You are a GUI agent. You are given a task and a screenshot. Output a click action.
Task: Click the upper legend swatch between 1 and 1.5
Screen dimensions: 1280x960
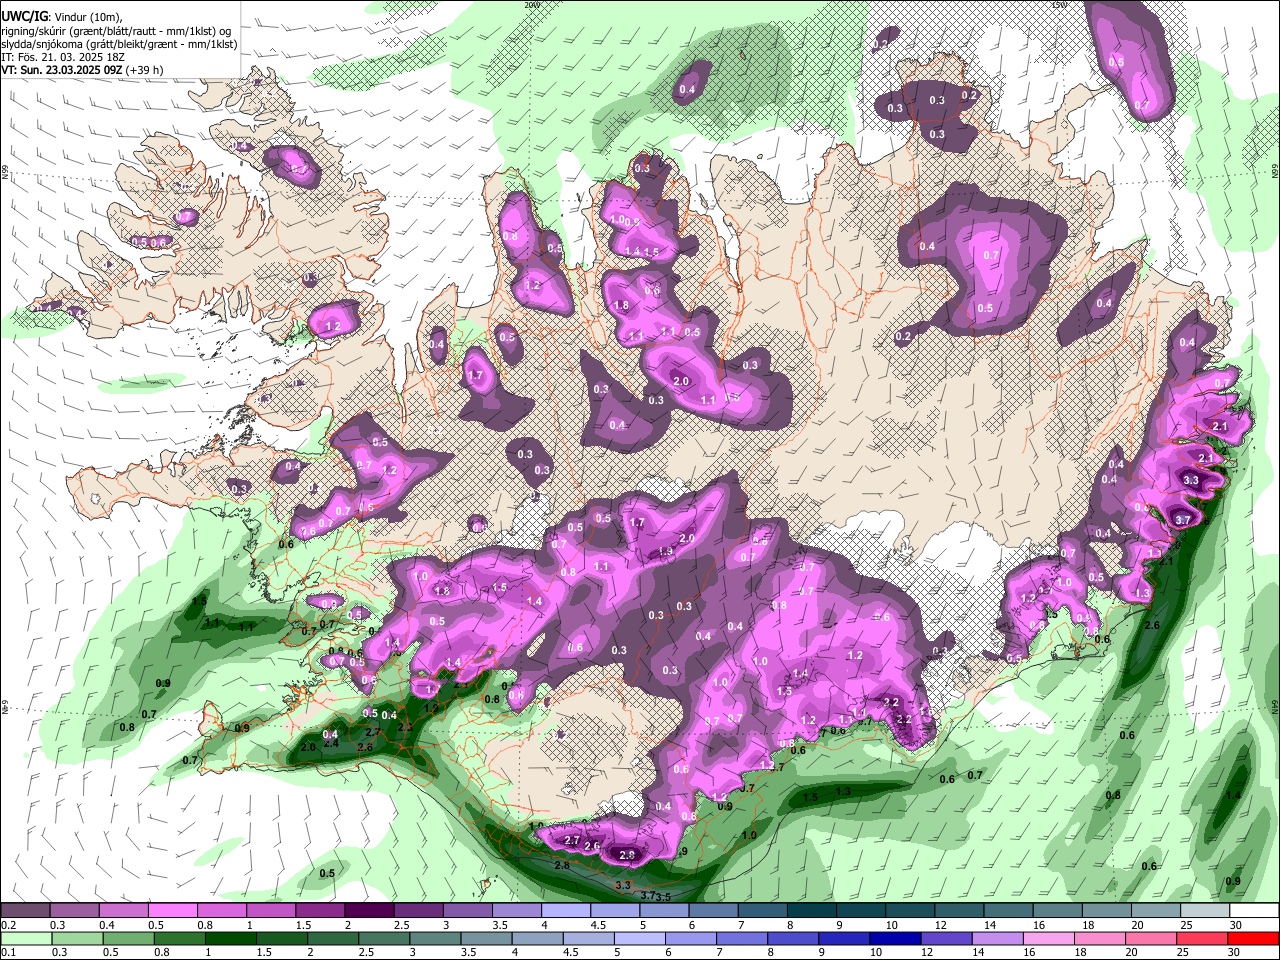click(271, 910)
